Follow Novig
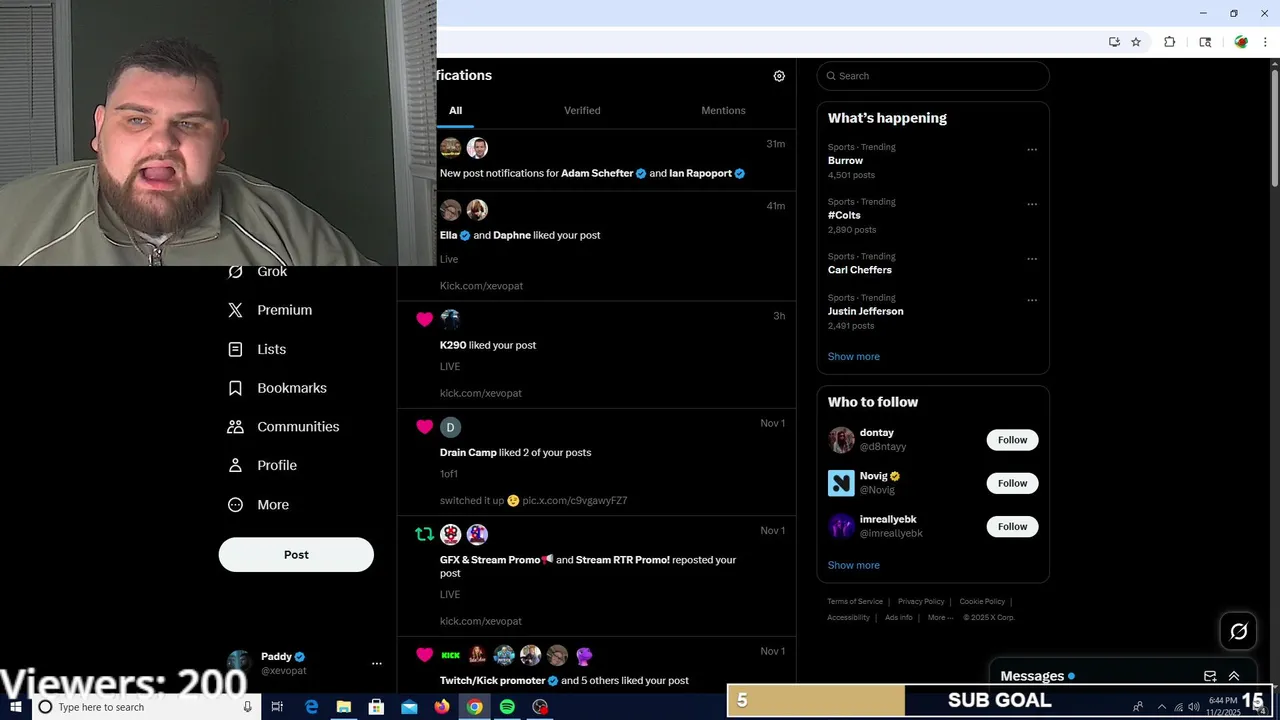 tap(1012, 483)
